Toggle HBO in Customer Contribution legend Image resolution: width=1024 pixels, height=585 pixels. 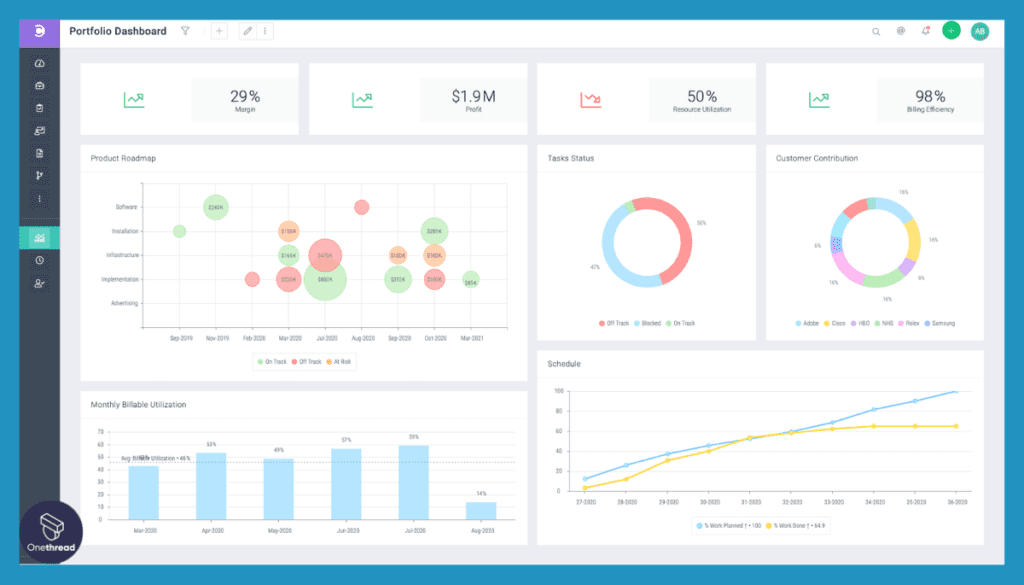[x=860, y=323]
